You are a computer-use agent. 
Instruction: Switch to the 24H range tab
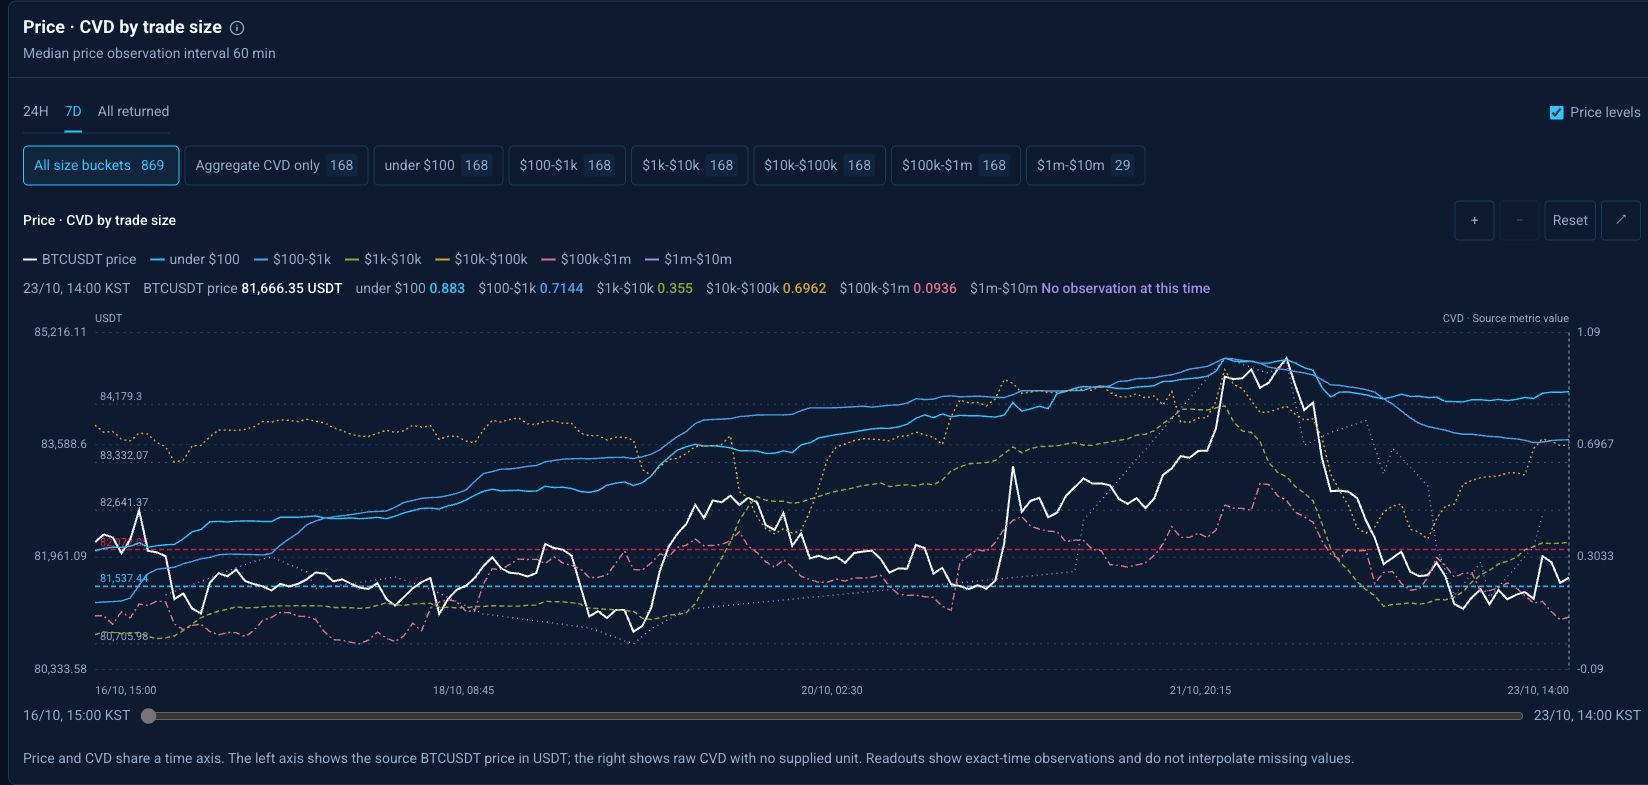click(36, 111)
